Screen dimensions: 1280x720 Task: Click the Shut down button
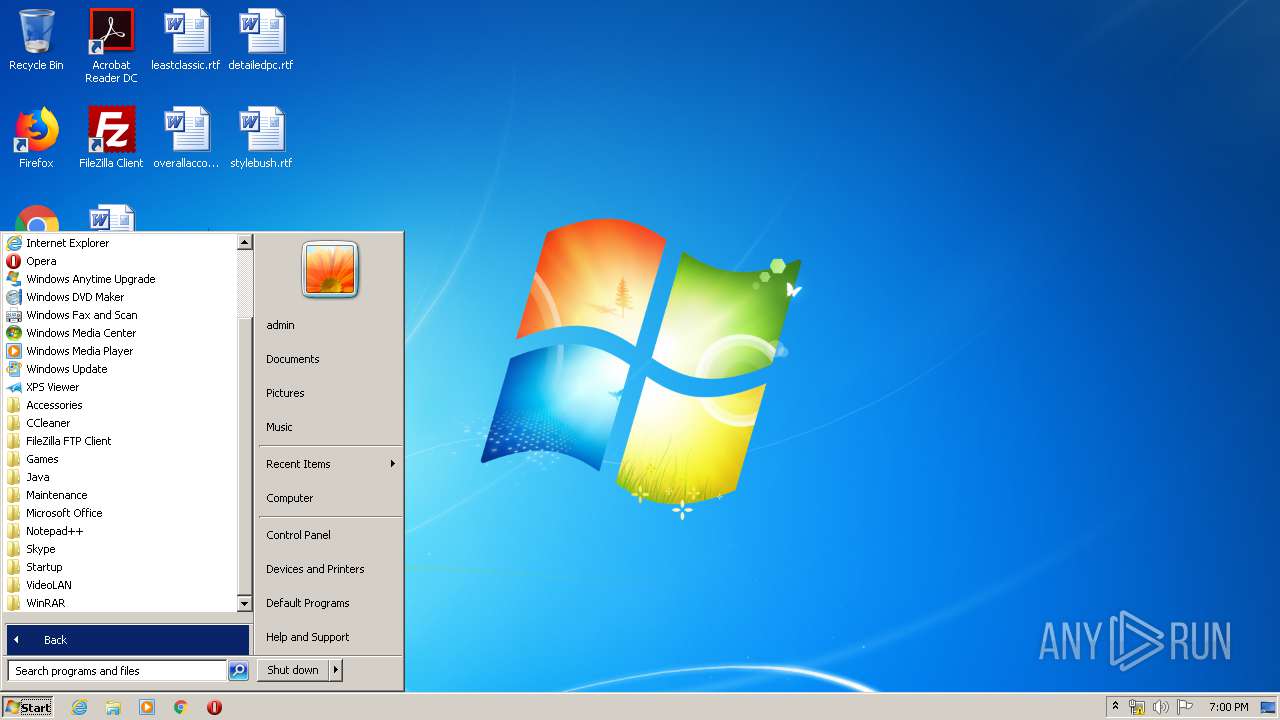(x=293, y=670)
